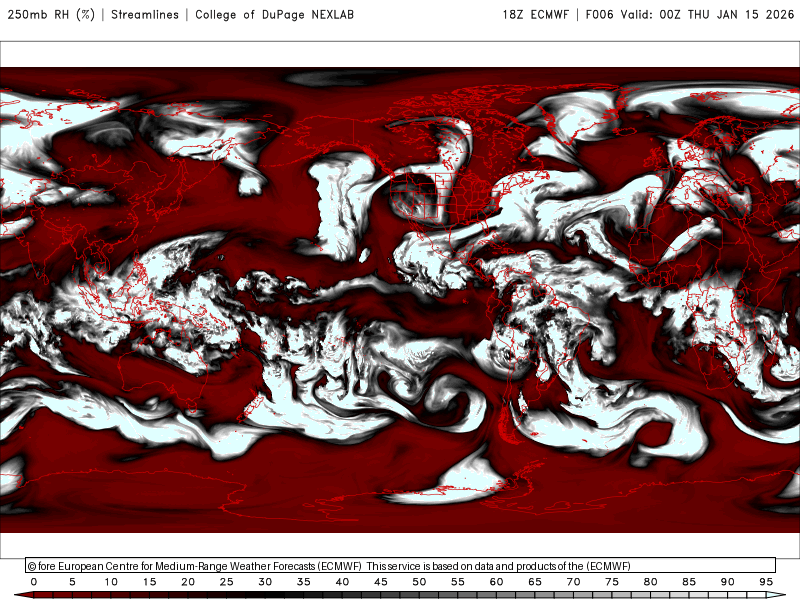
Task: Select the "25" colorbar label
Action: coord(227,582)
